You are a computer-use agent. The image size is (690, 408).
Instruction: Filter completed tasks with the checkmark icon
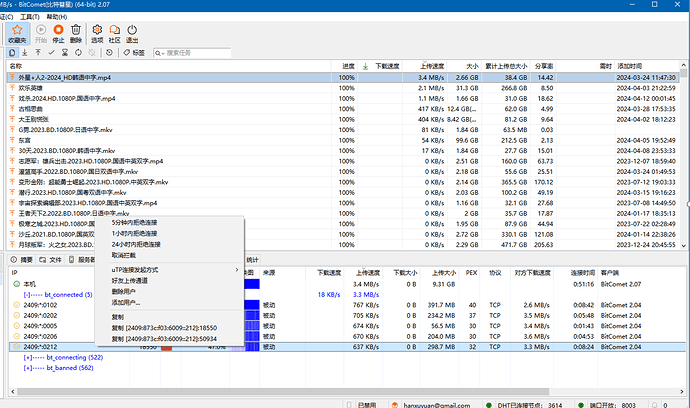51,53
